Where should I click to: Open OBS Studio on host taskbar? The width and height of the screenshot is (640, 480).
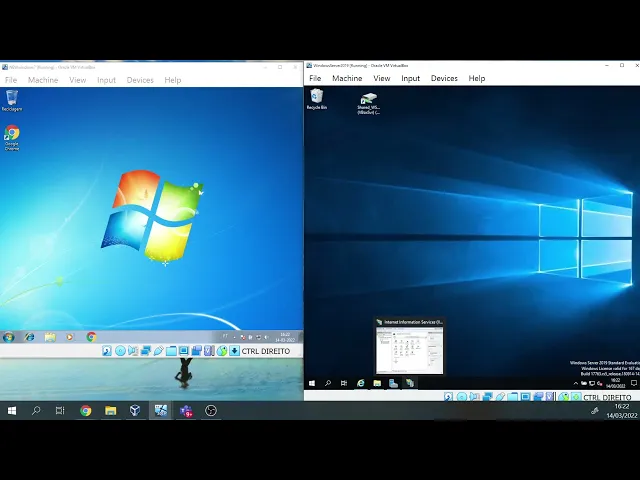pyautogui.click(x=211, y=411)
